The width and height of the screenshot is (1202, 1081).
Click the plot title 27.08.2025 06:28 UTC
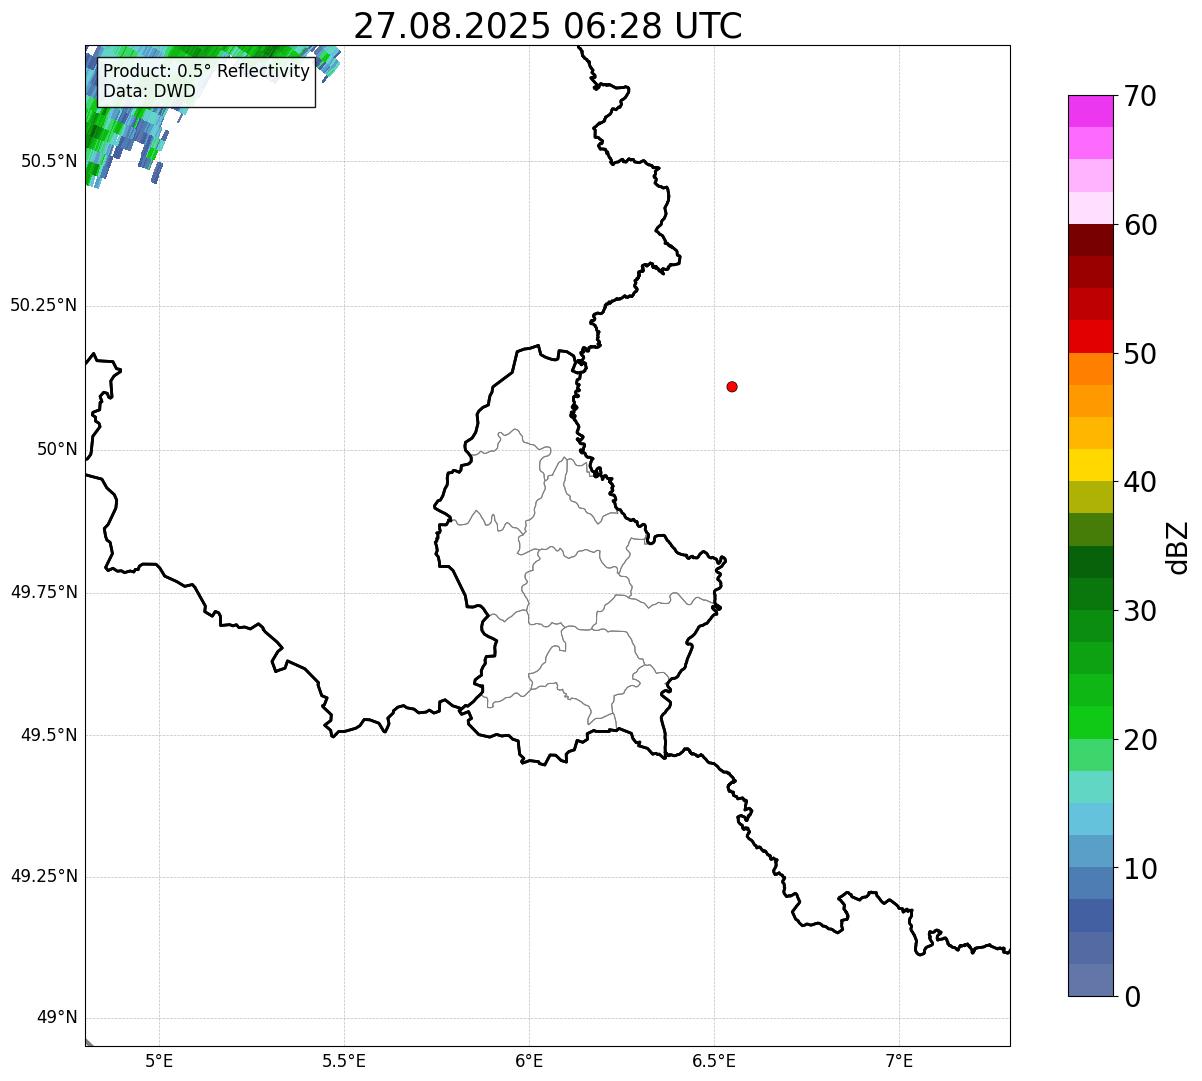(x=548, y=26)
